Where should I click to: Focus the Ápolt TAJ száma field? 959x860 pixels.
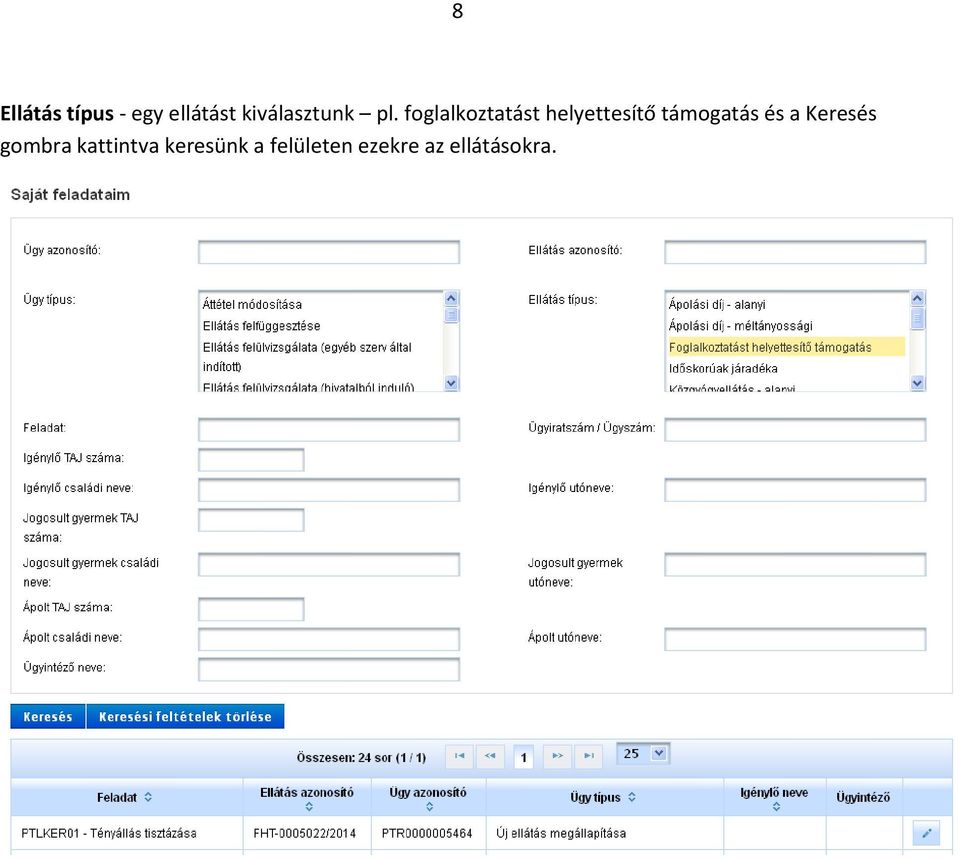(251, 609)
